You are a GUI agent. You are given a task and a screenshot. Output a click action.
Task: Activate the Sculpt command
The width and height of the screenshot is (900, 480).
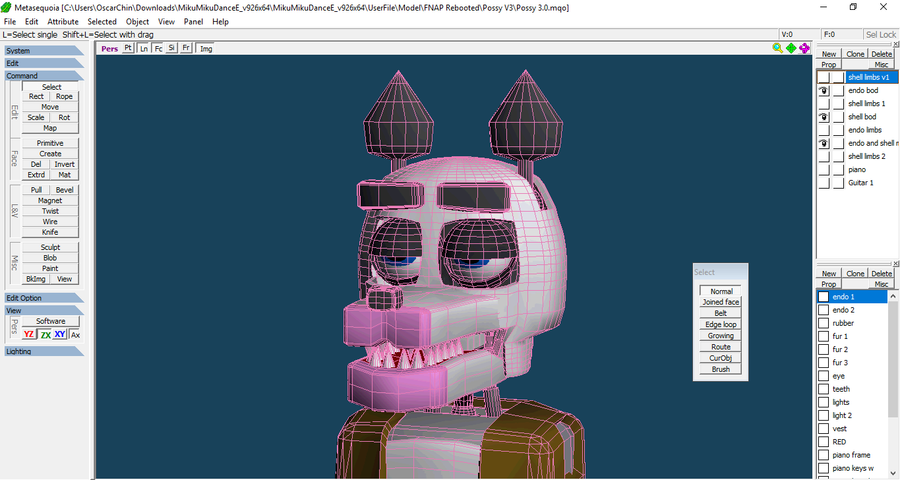tap(50, 247)
